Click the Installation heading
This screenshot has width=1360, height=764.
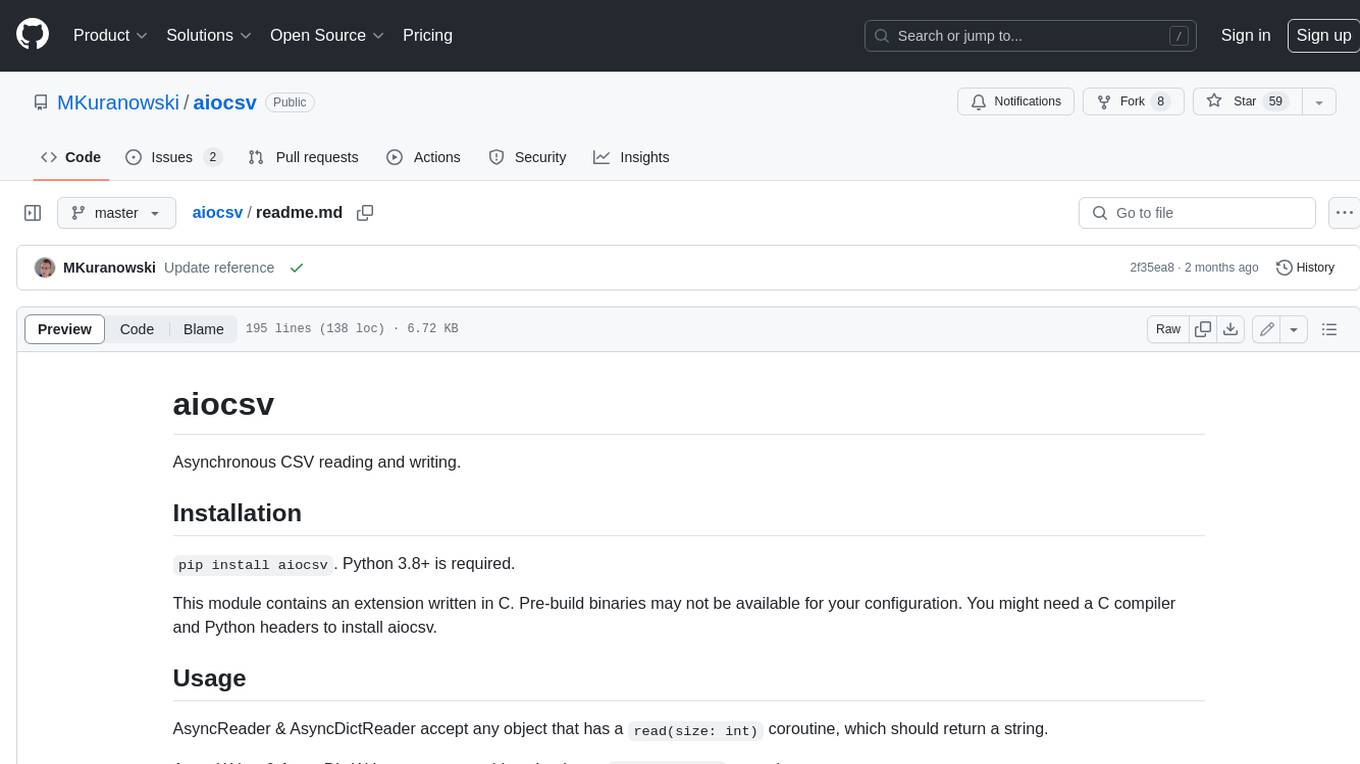click(237, 513)
